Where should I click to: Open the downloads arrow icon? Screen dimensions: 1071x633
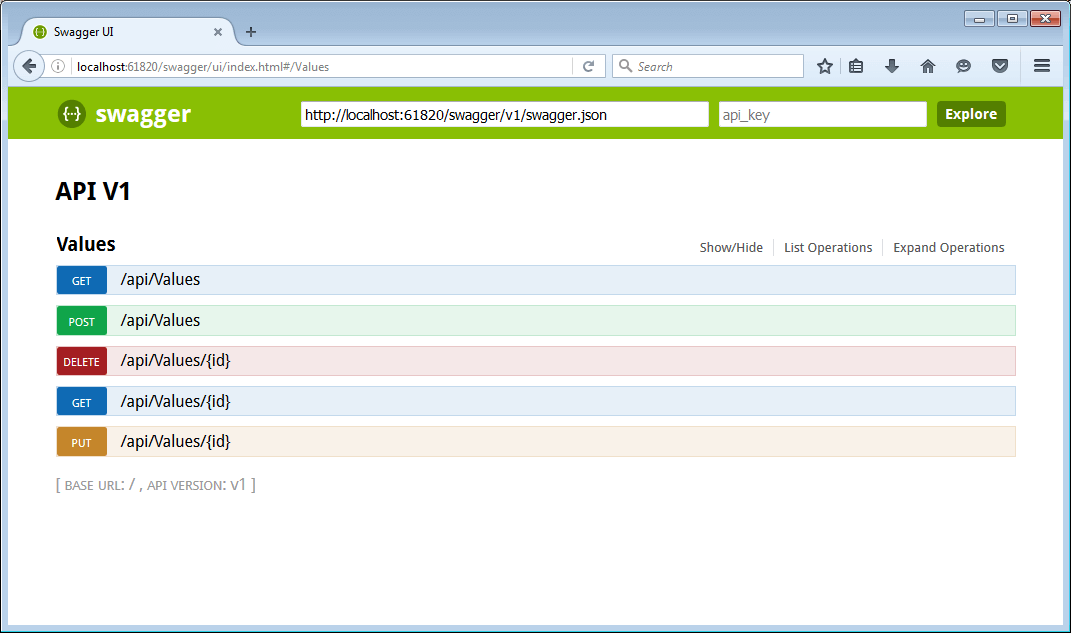[892, 66]
